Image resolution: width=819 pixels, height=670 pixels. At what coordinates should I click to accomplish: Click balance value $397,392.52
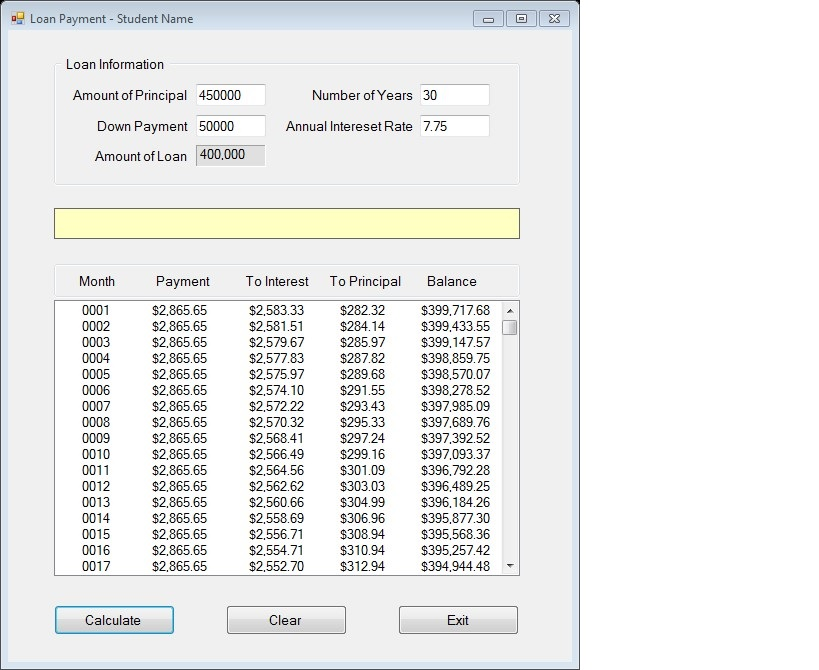click(x=455, y=438)
